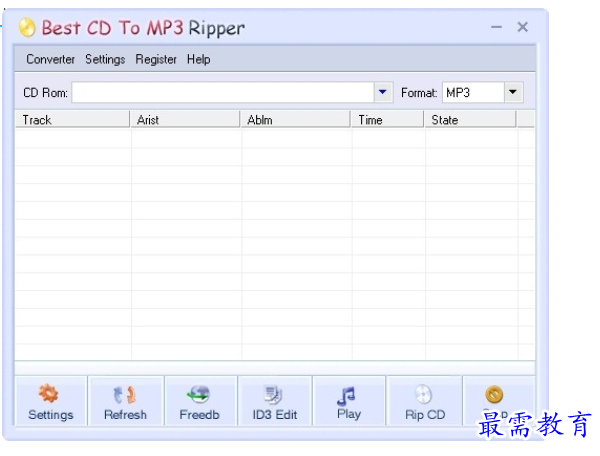
Task: Open the Settings menu in menu bar
Action: tap(105, 59)
